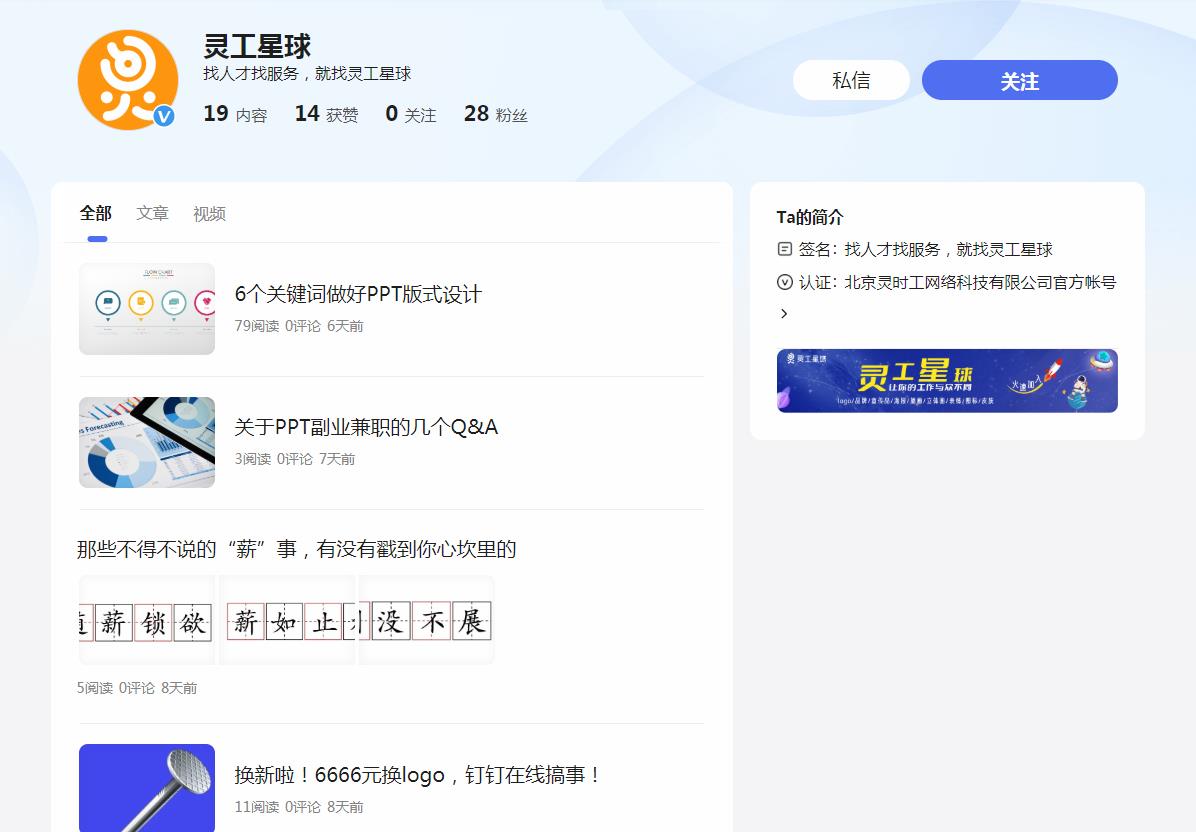Click 认证 北京灵时工网络科技有限公司 text
This screenshot has width=1196, height=832.
(x=957, y=282)
